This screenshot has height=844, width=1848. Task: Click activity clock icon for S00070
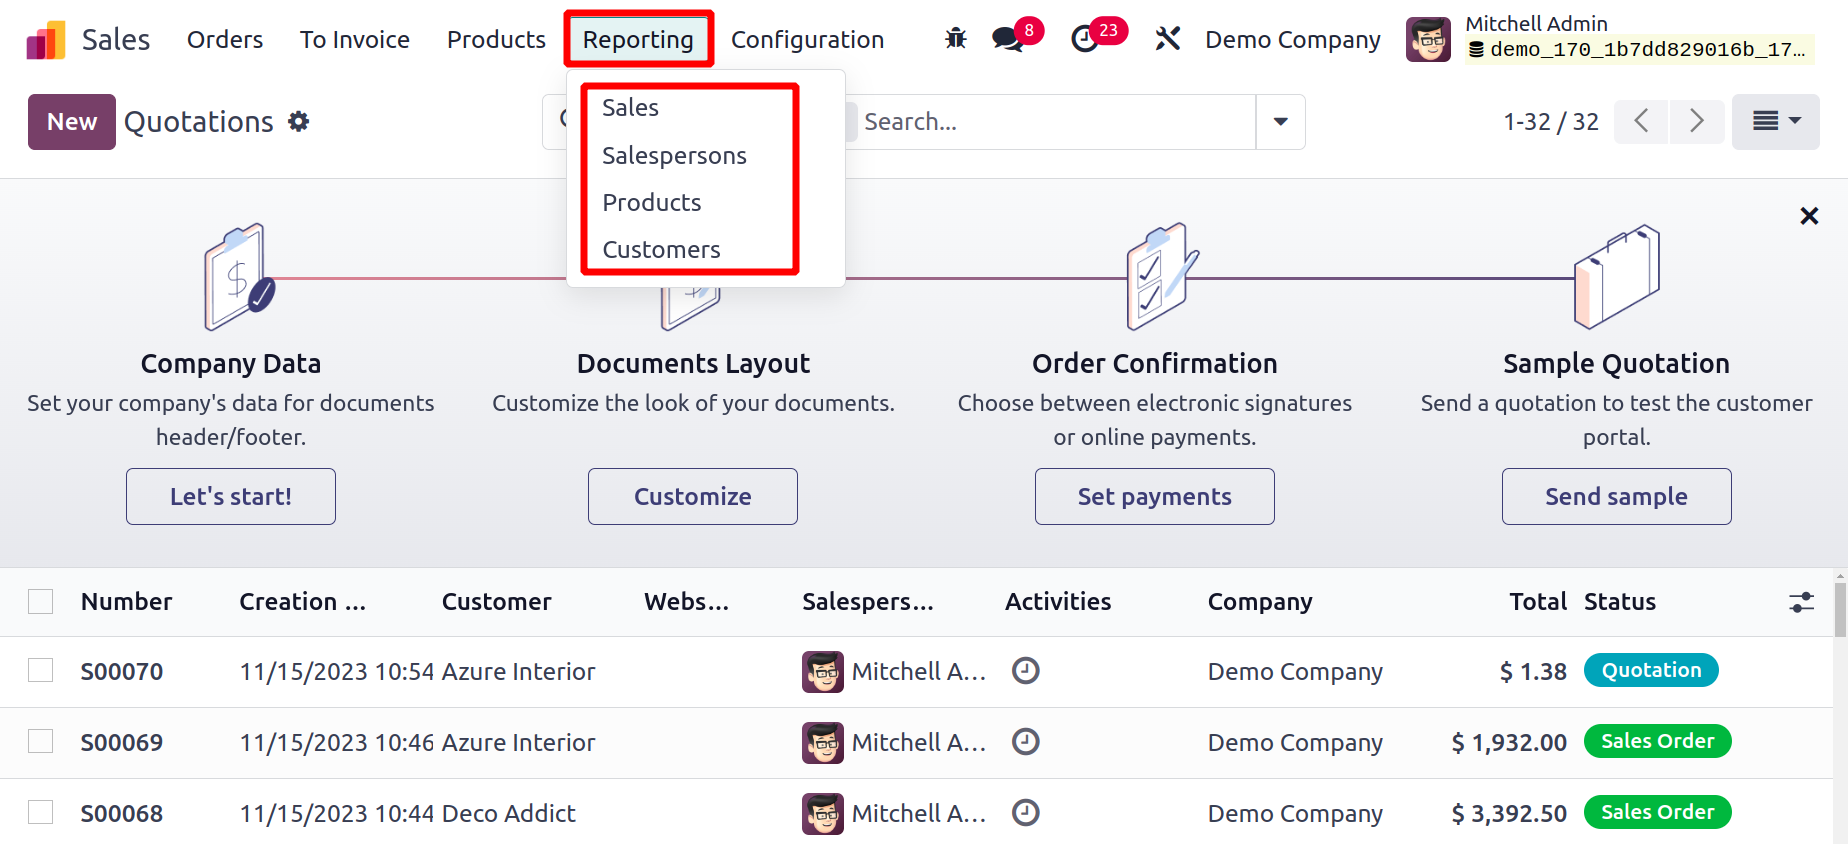pos(1026,671)
